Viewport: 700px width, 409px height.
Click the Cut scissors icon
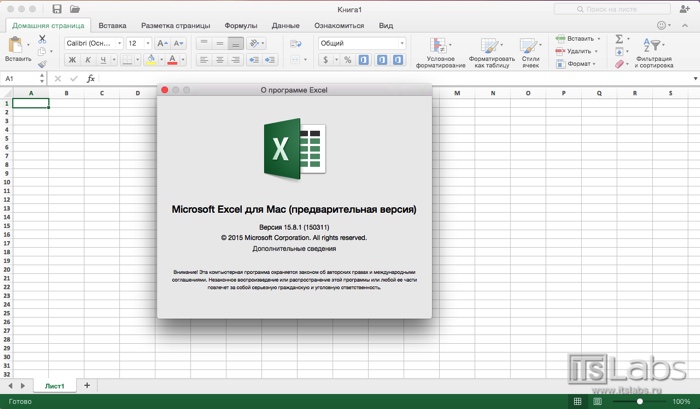42,39
